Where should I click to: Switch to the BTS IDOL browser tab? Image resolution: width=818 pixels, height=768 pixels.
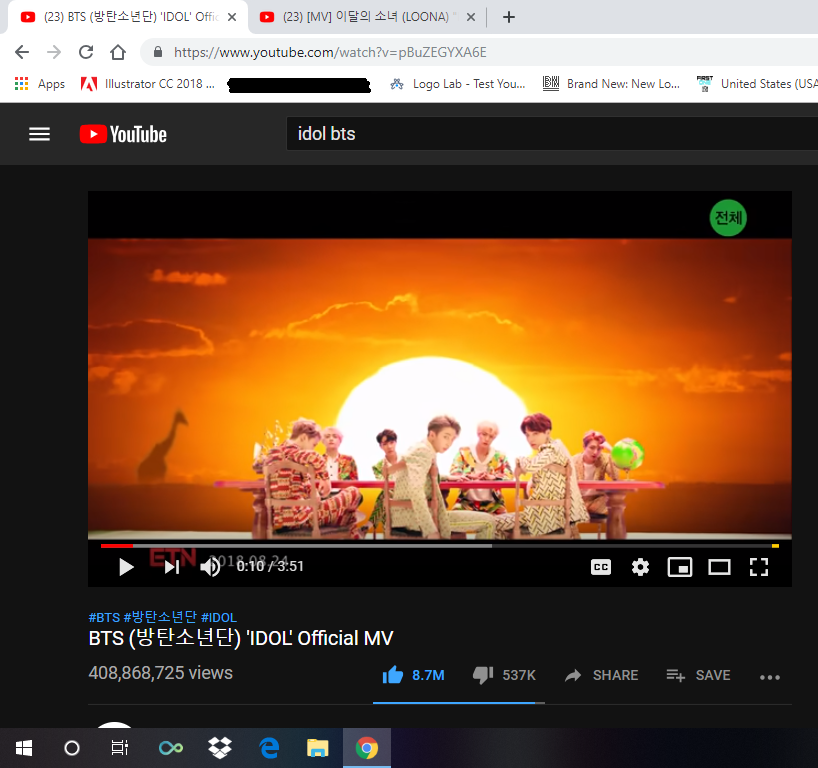128,17
